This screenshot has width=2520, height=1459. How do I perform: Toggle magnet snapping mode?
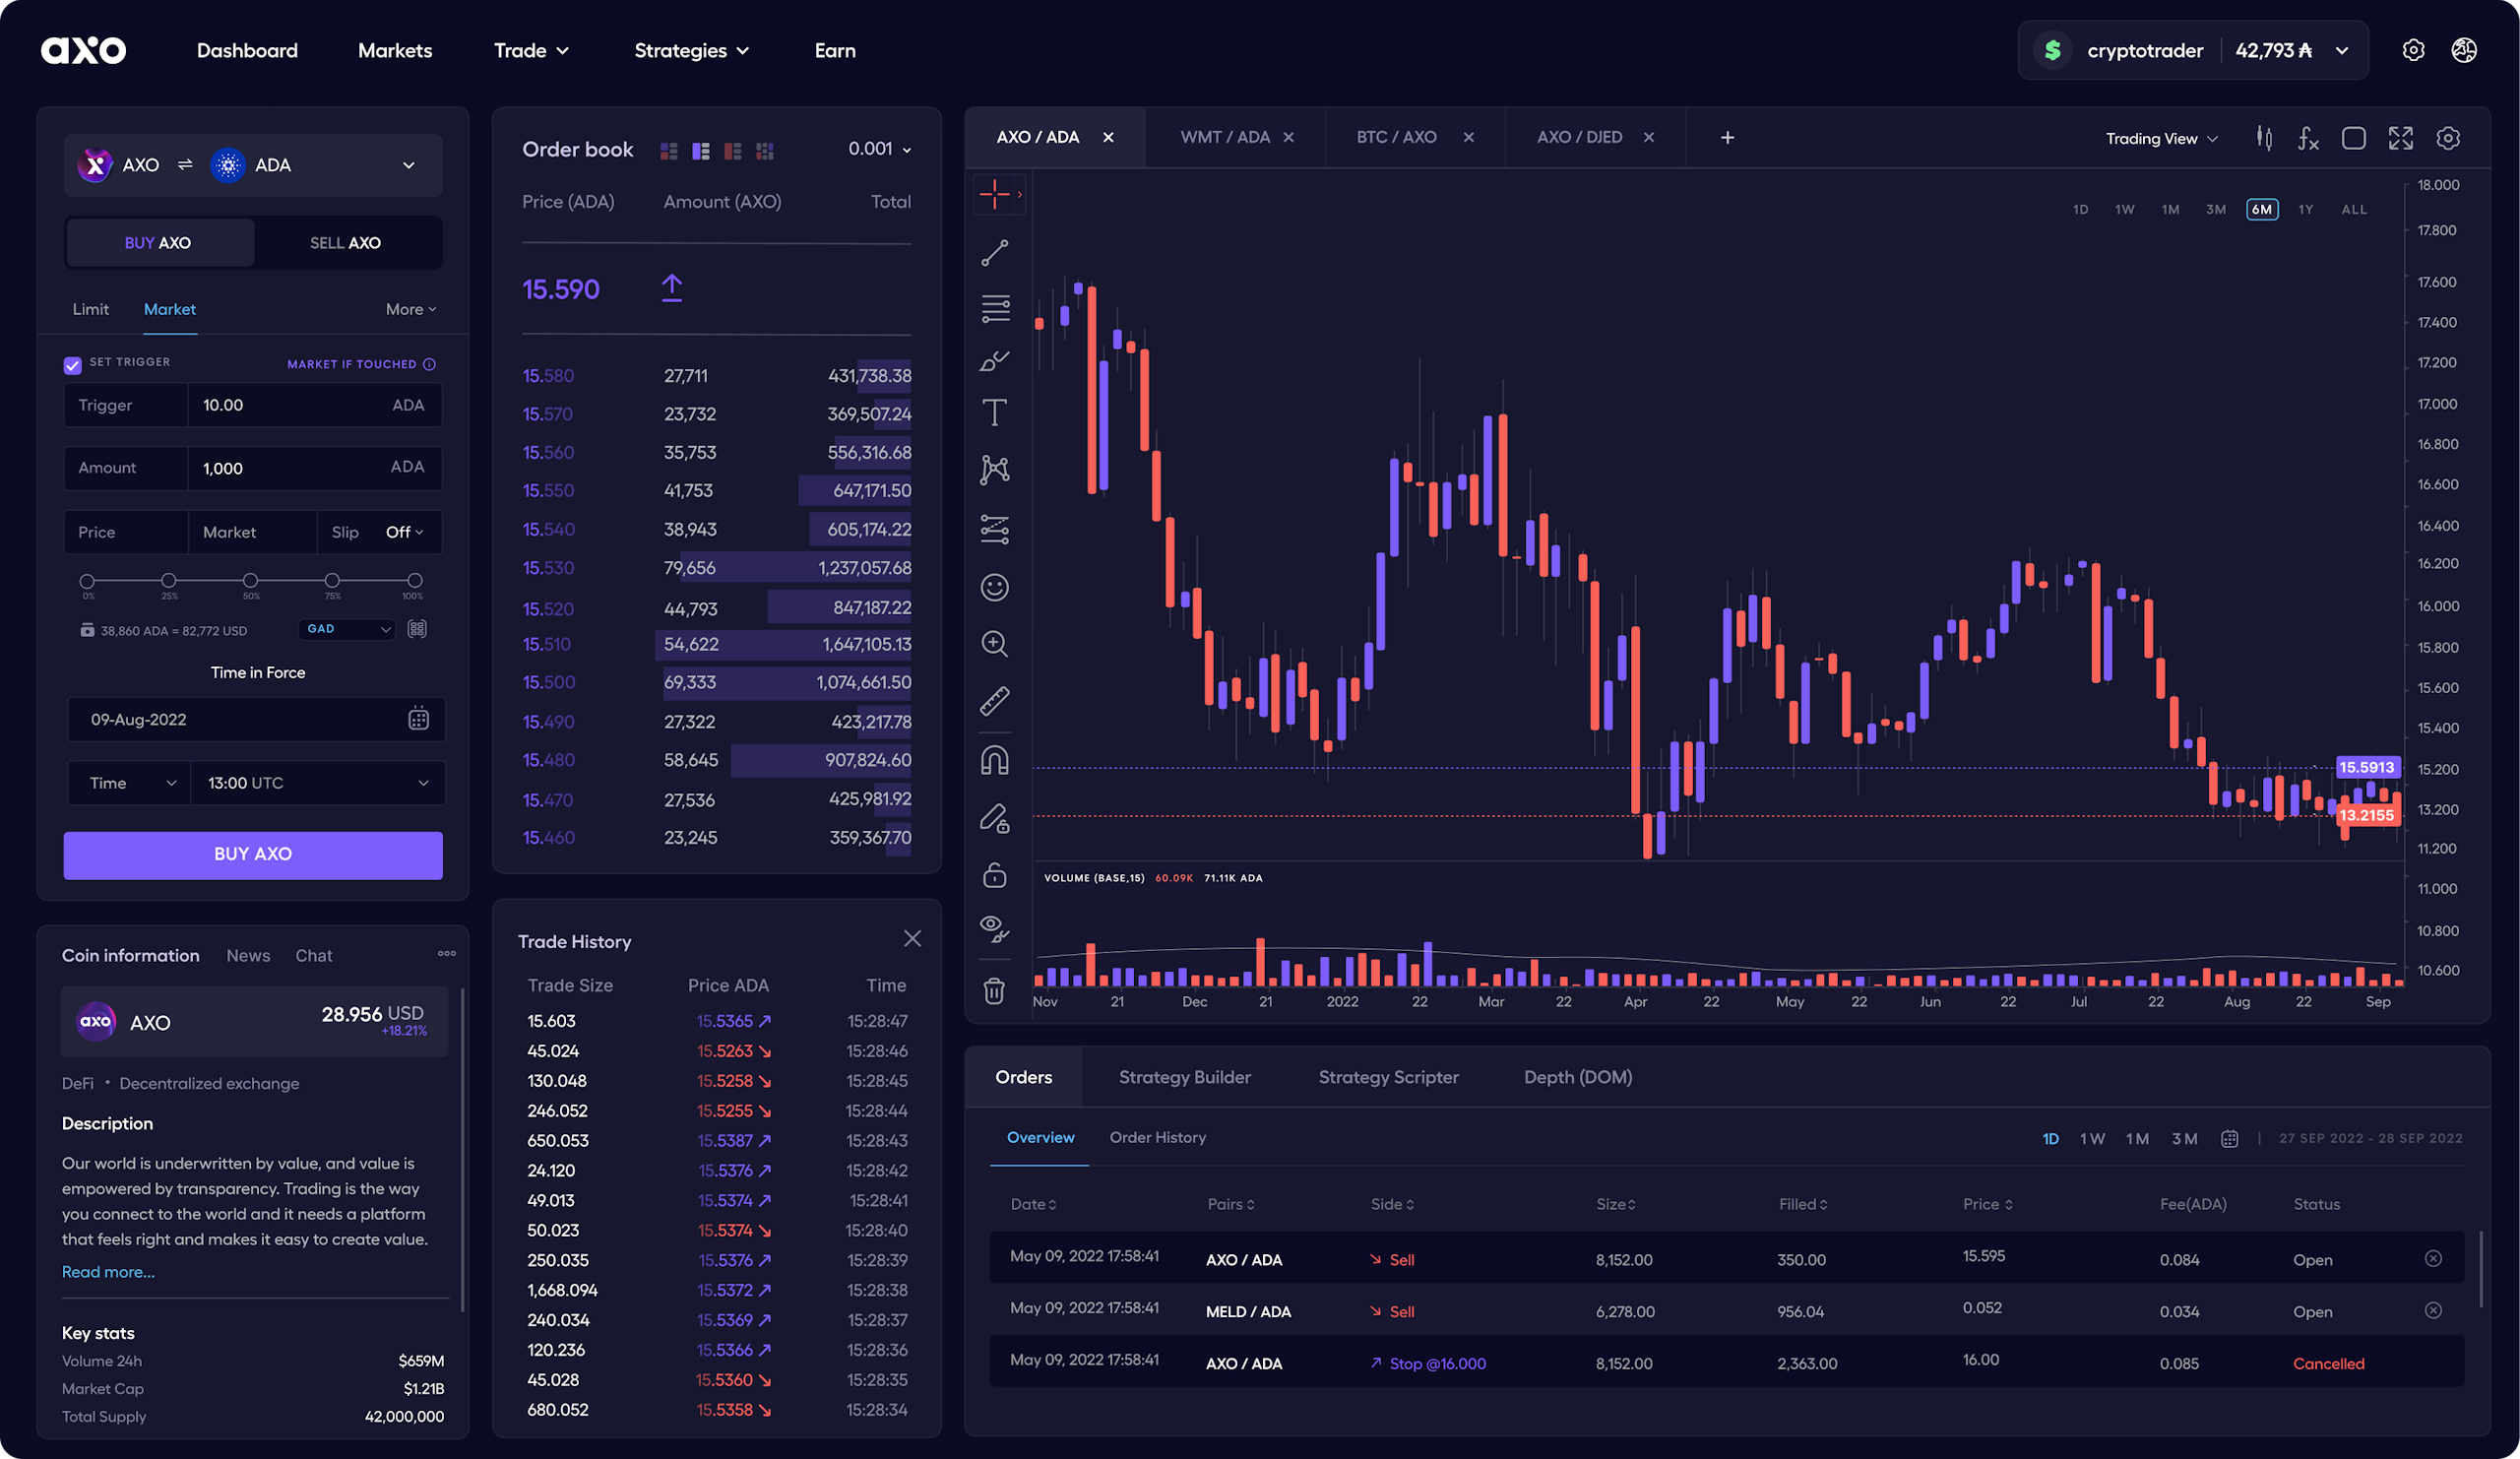coord(994,760)
